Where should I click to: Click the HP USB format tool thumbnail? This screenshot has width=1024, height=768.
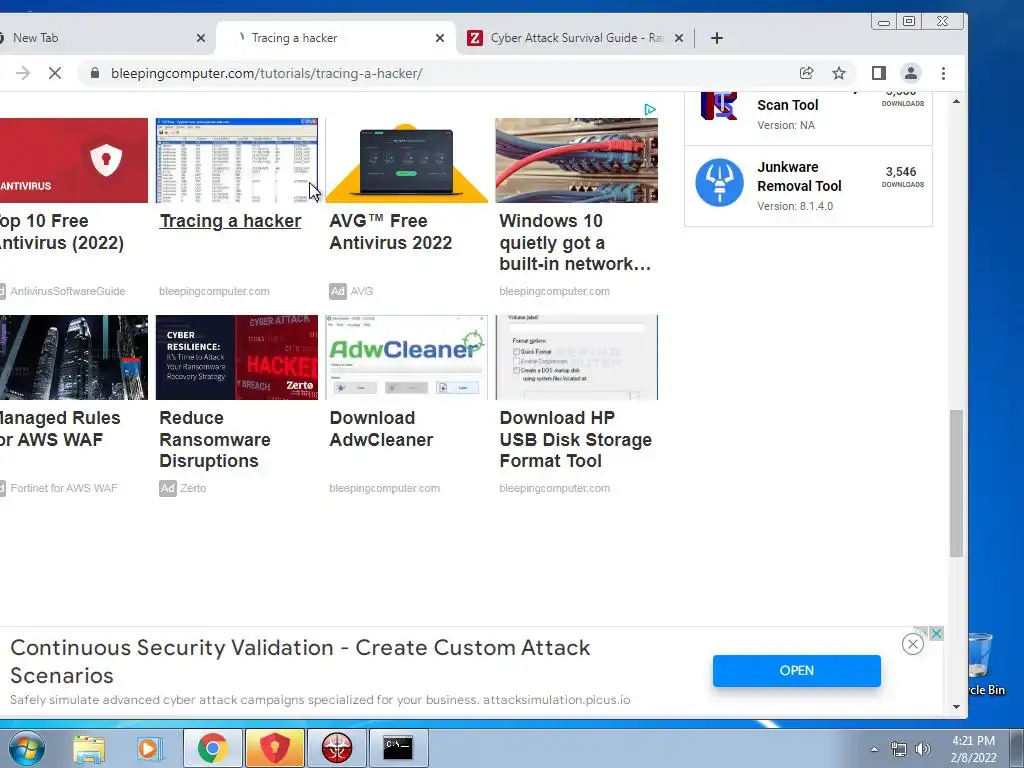[576, 357]
